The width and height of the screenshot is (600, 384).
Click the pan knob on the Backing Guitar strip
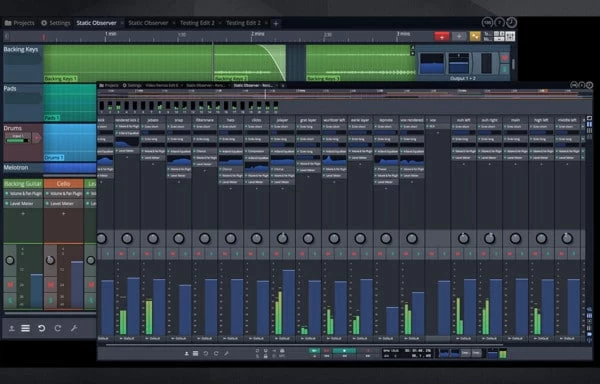(10, 260)
